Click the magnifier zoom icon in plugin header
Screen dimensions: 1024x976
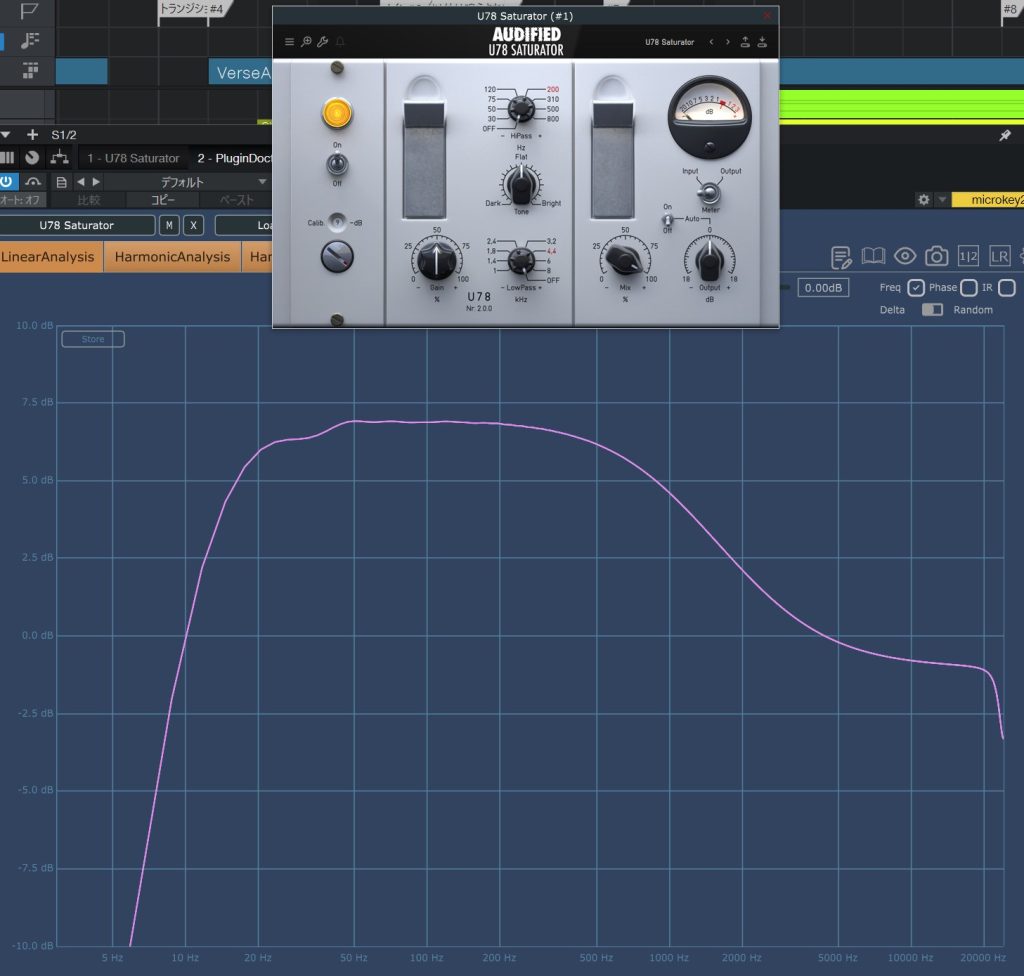coord(306,42)
